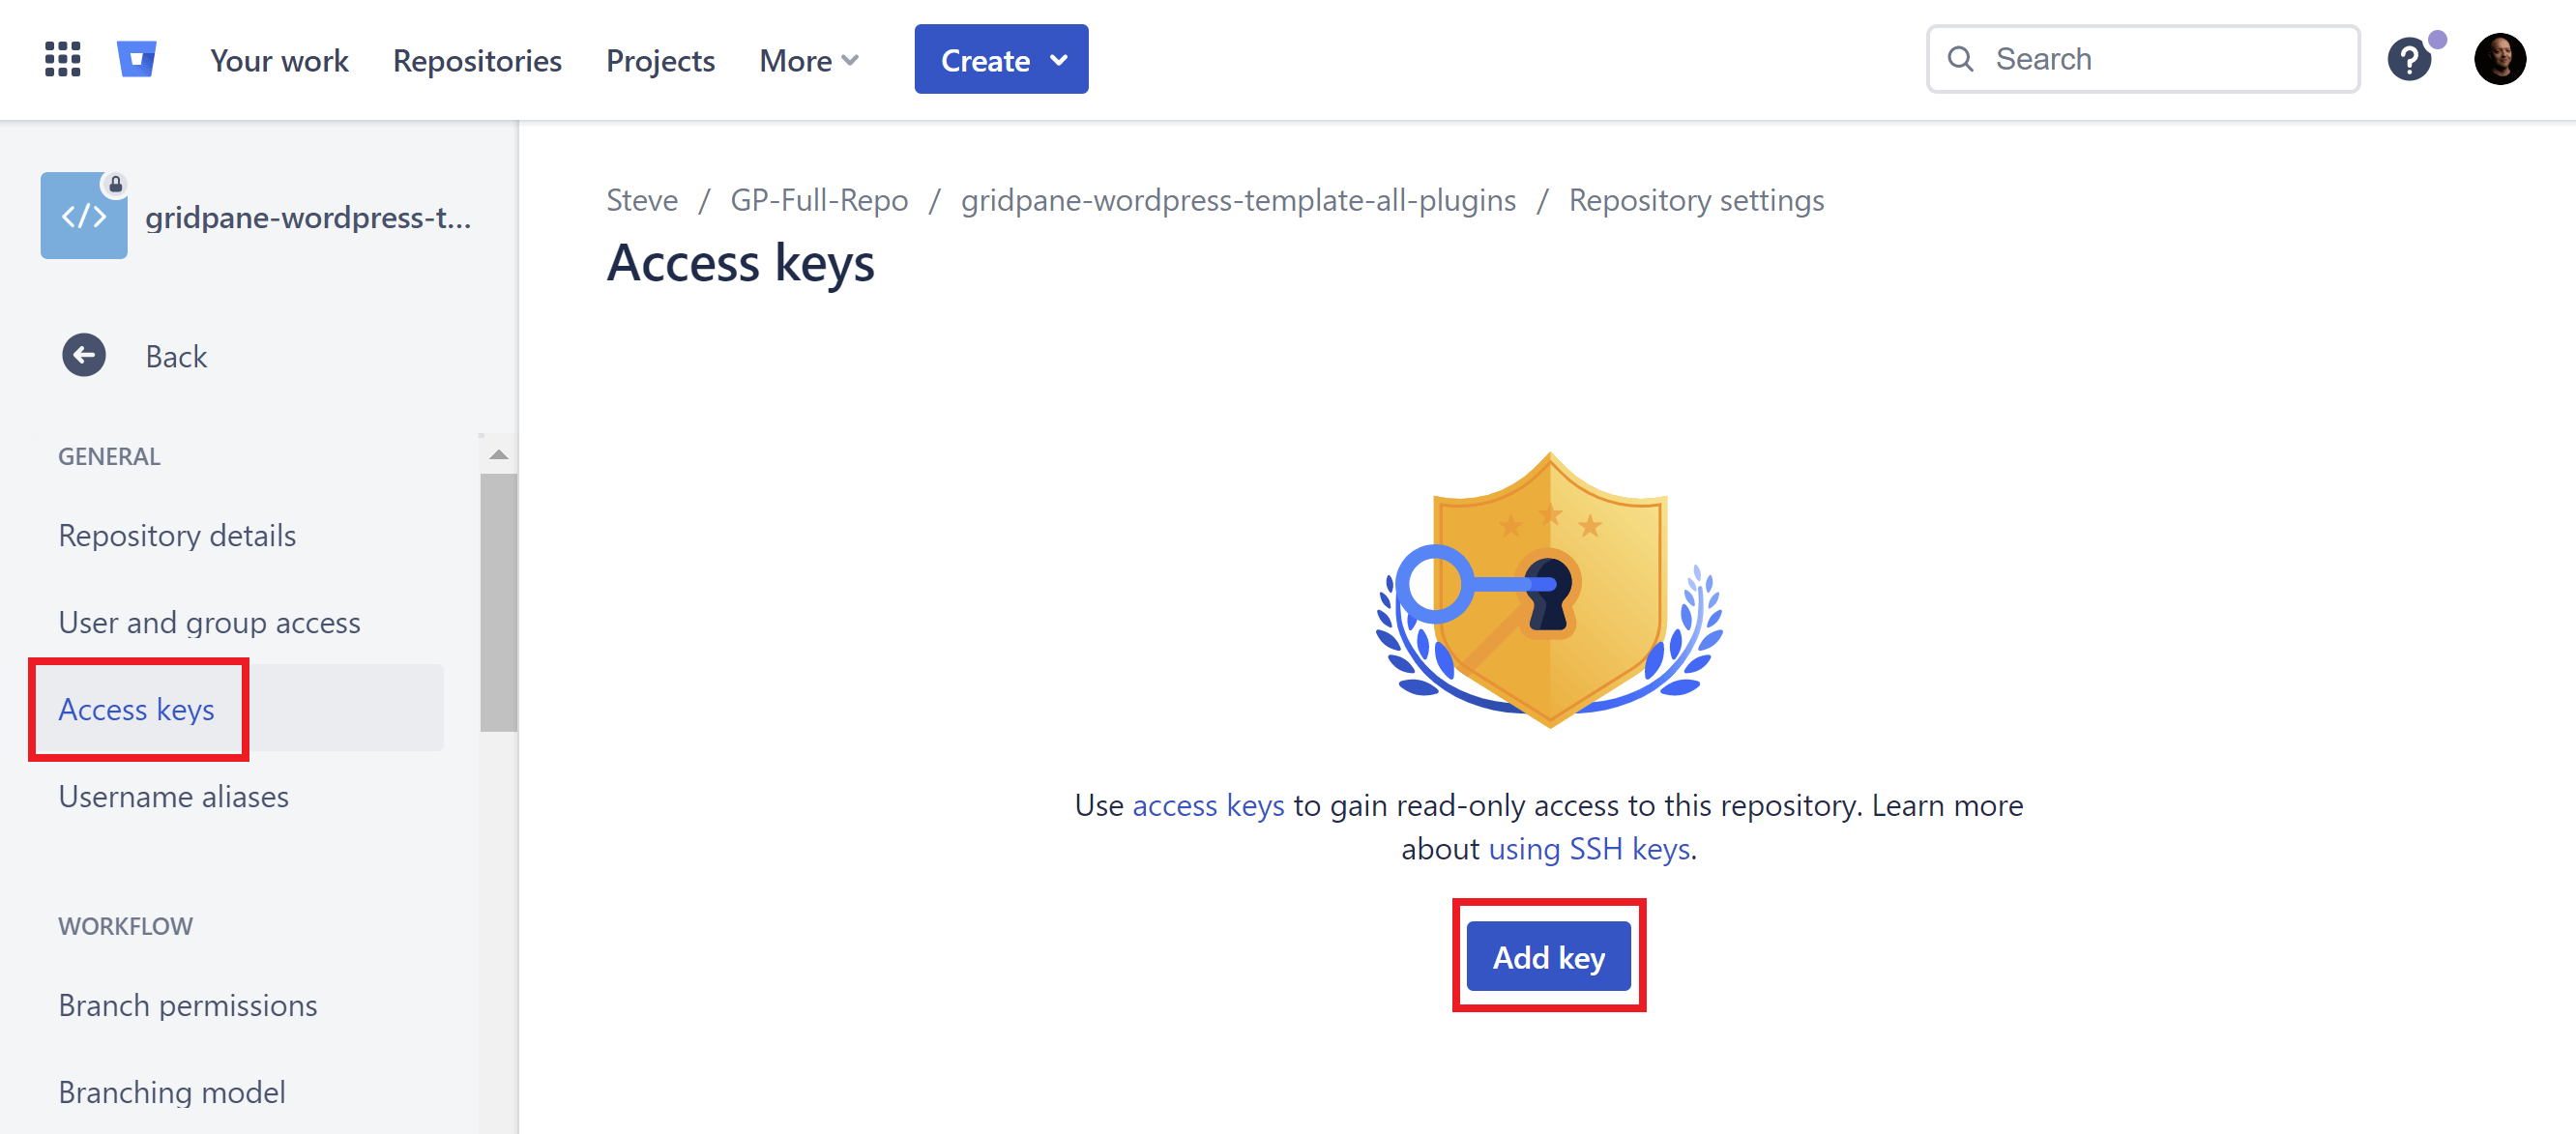
Task: Click the repository code avatar icon
Action: (x=84, y=216)
